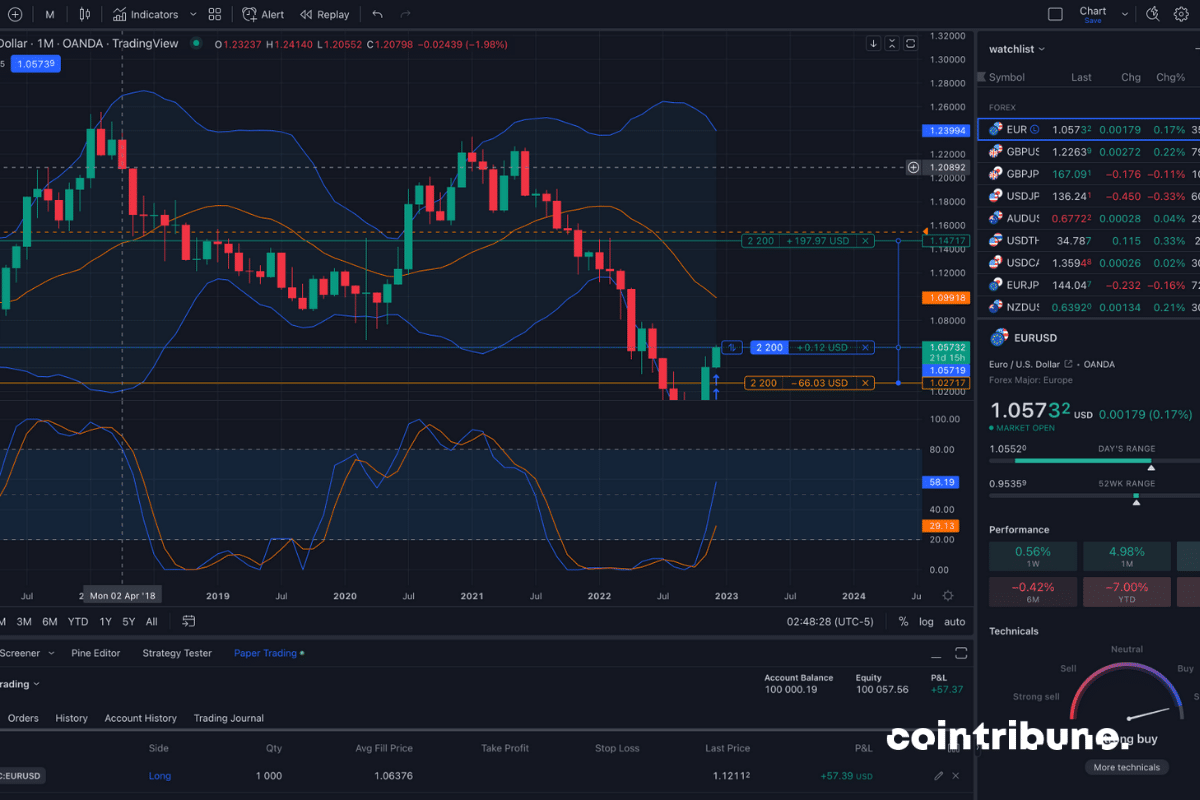Open the Trading dropdown at bottom left
Screen dimensions: 1200x800
pos(20,683)
